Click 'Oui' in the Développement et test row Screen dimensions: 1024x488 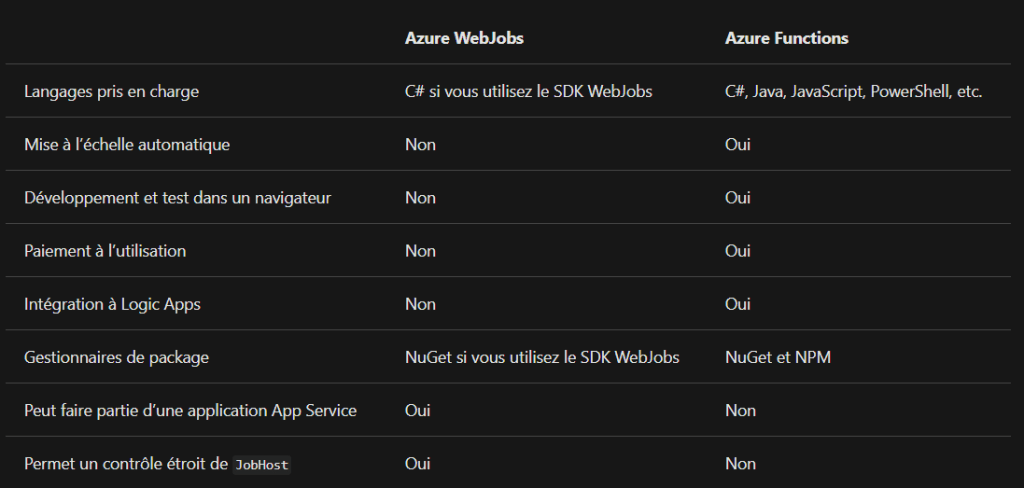point(737,198)
